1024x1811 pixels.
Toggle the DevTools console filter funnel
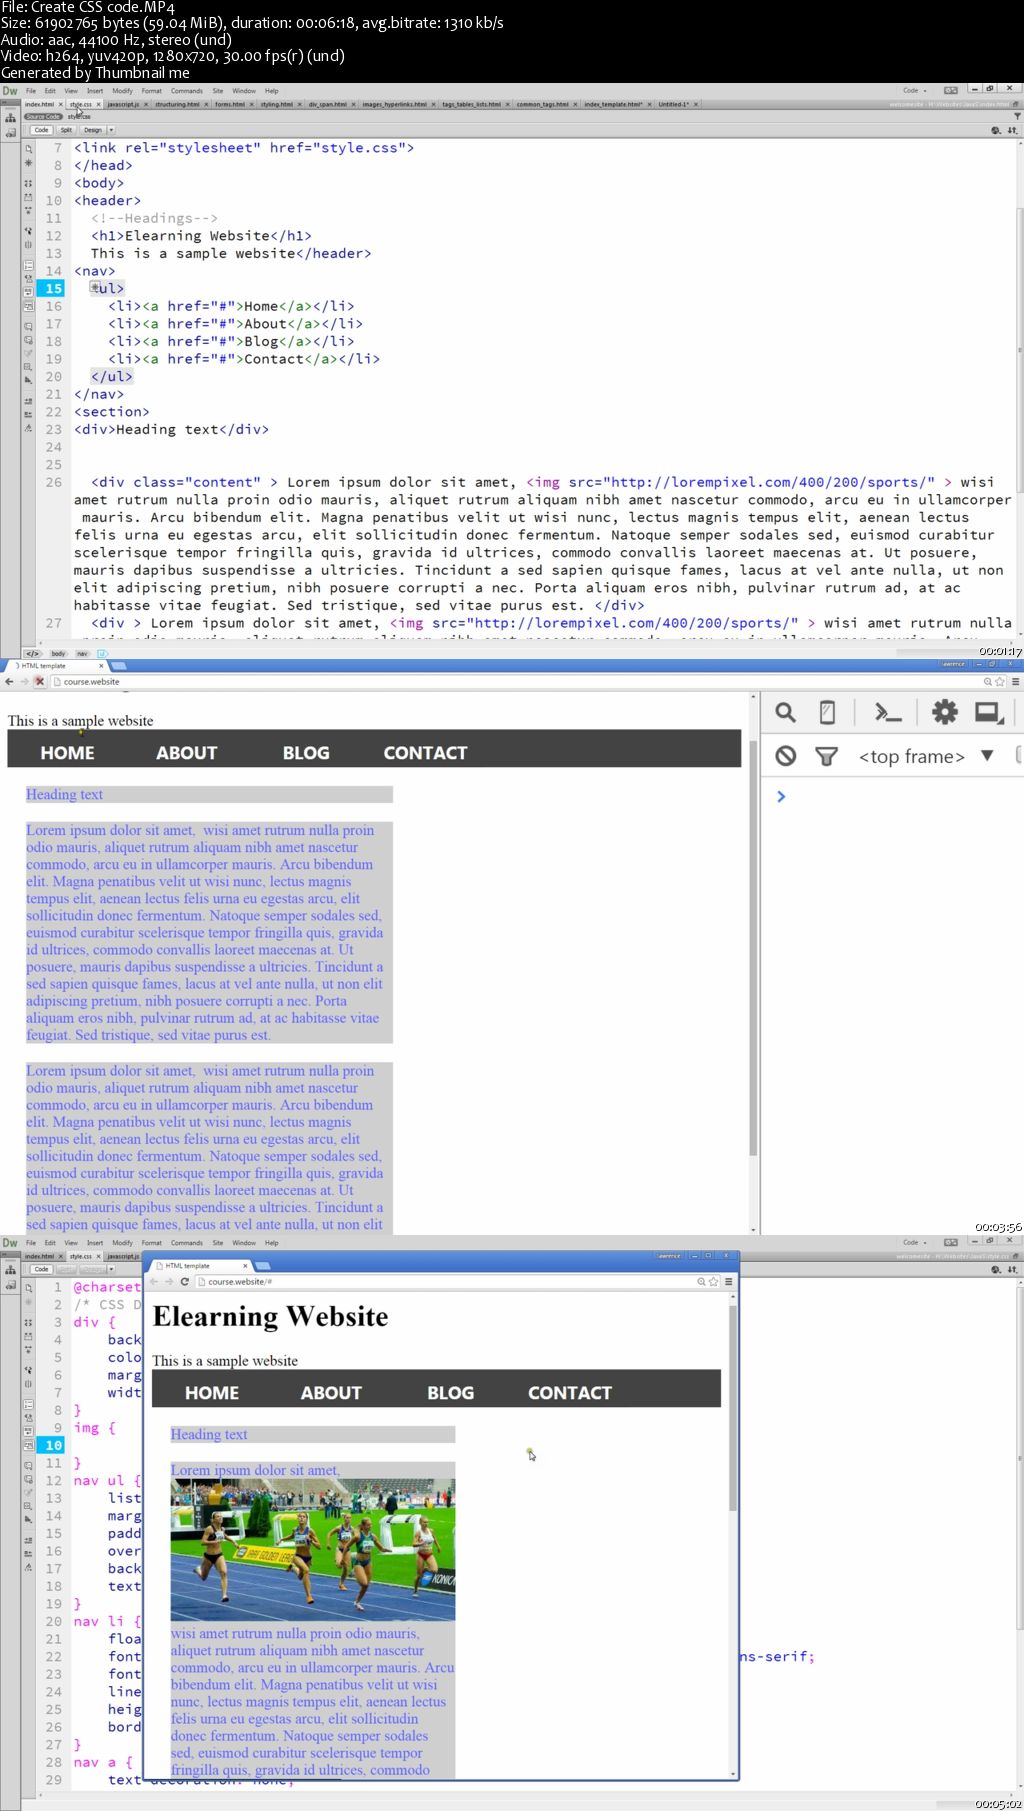(x=826, y=756)
